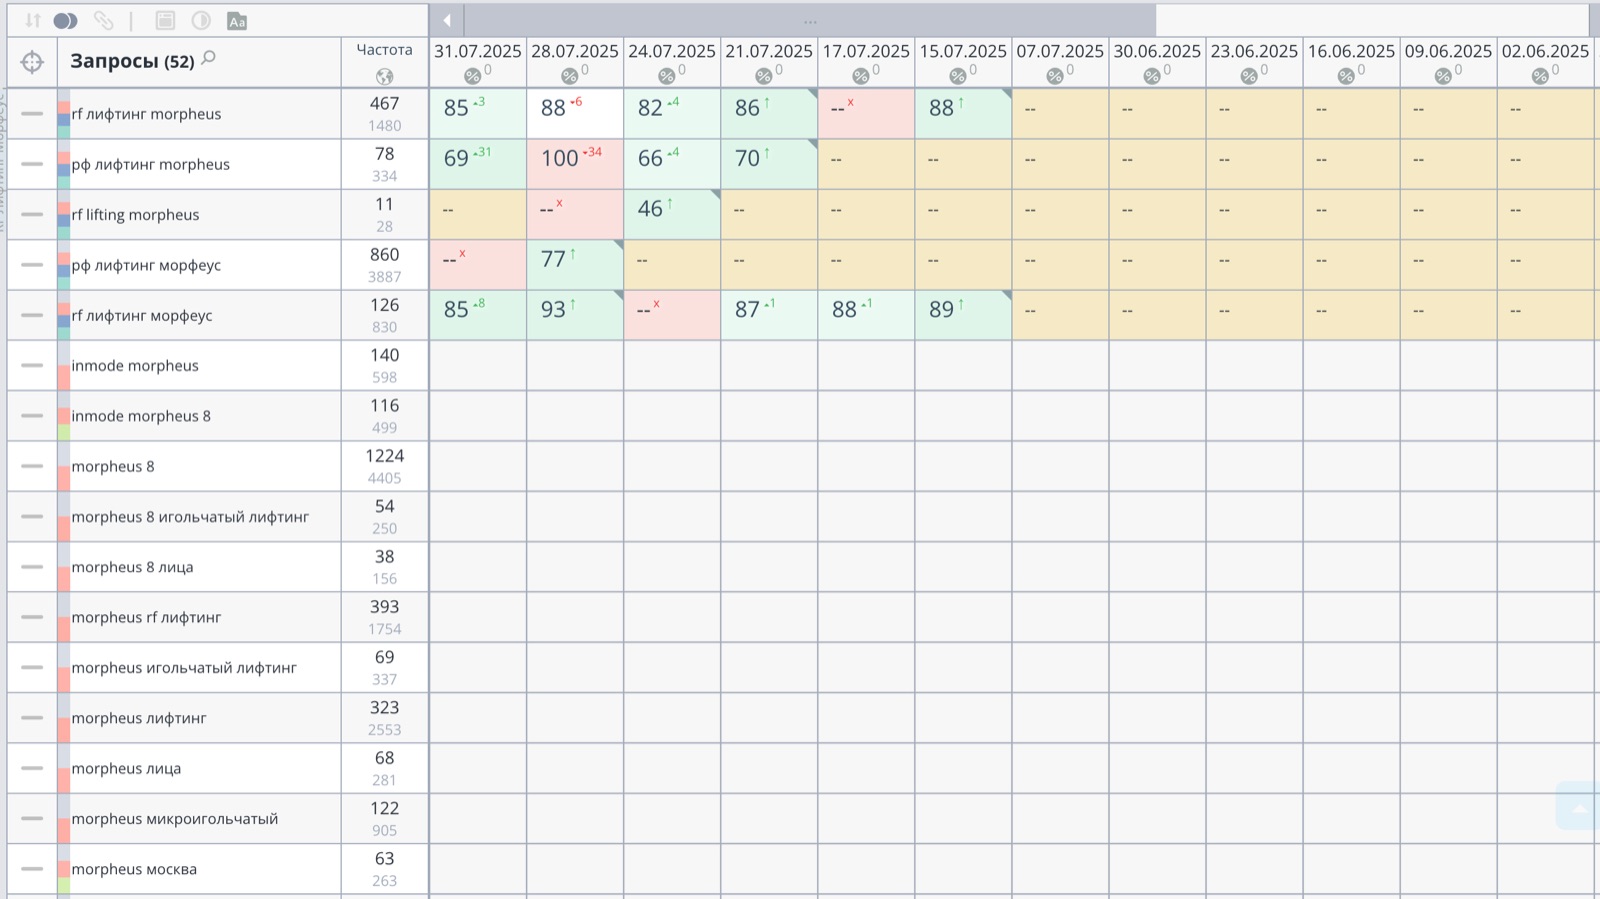The image size is (1600, 899).
Task: Click the position 46 in 'rf lifting morpheus' row
Action: [672, 214]
